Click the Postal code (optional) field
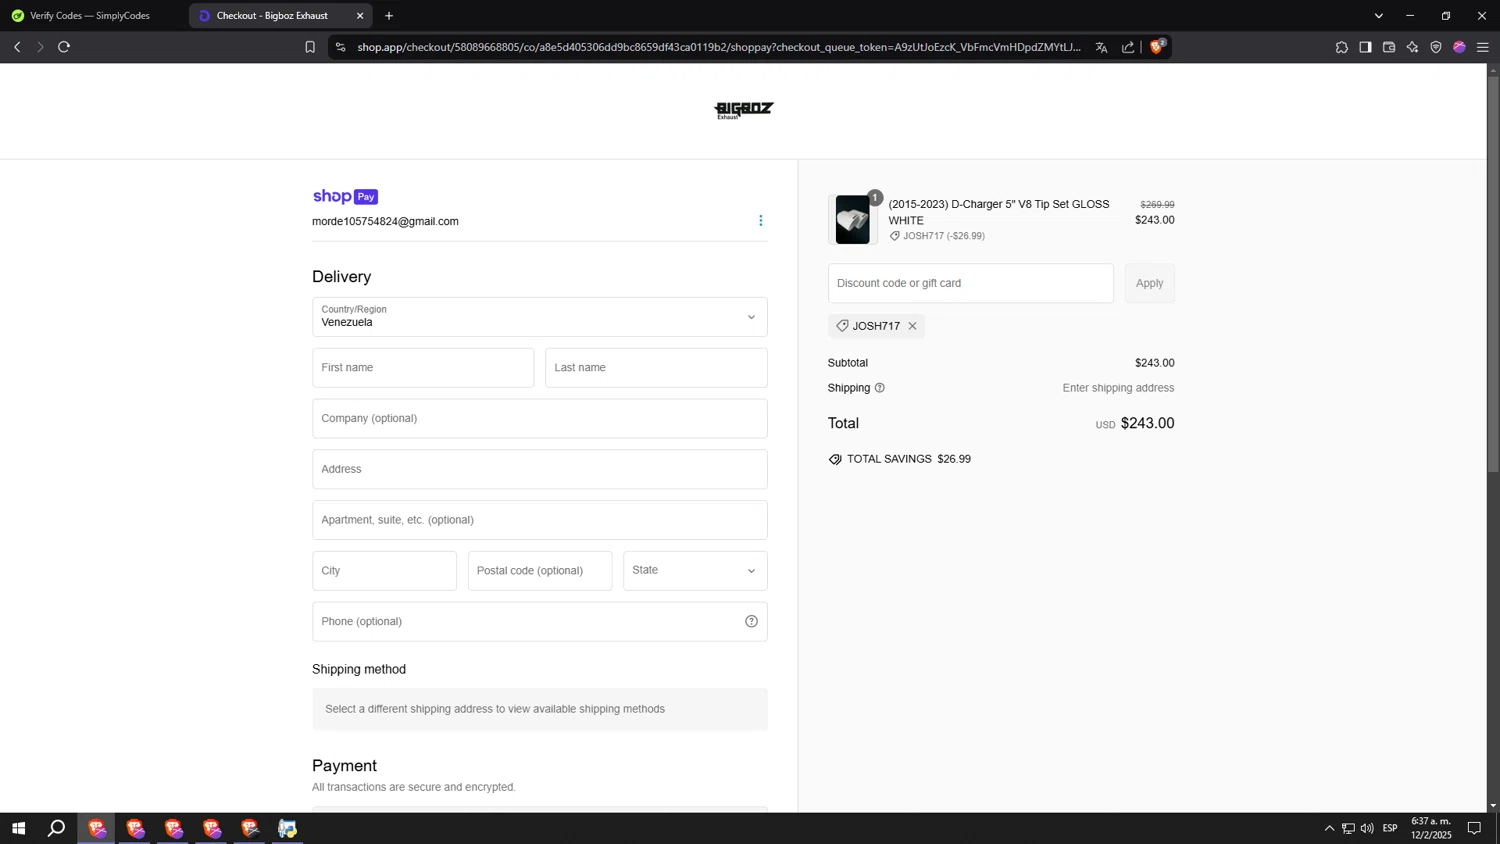The image size is (1500, 844). point(540,571)
